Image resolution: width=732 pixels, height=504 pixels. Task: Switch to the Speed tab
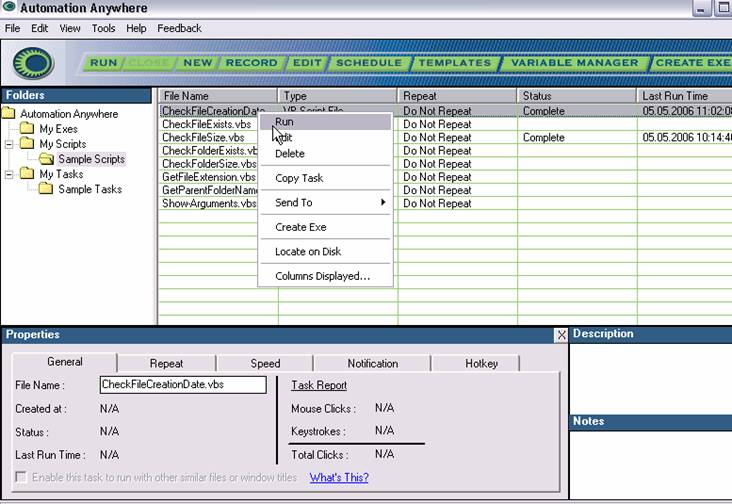point(265,364)
